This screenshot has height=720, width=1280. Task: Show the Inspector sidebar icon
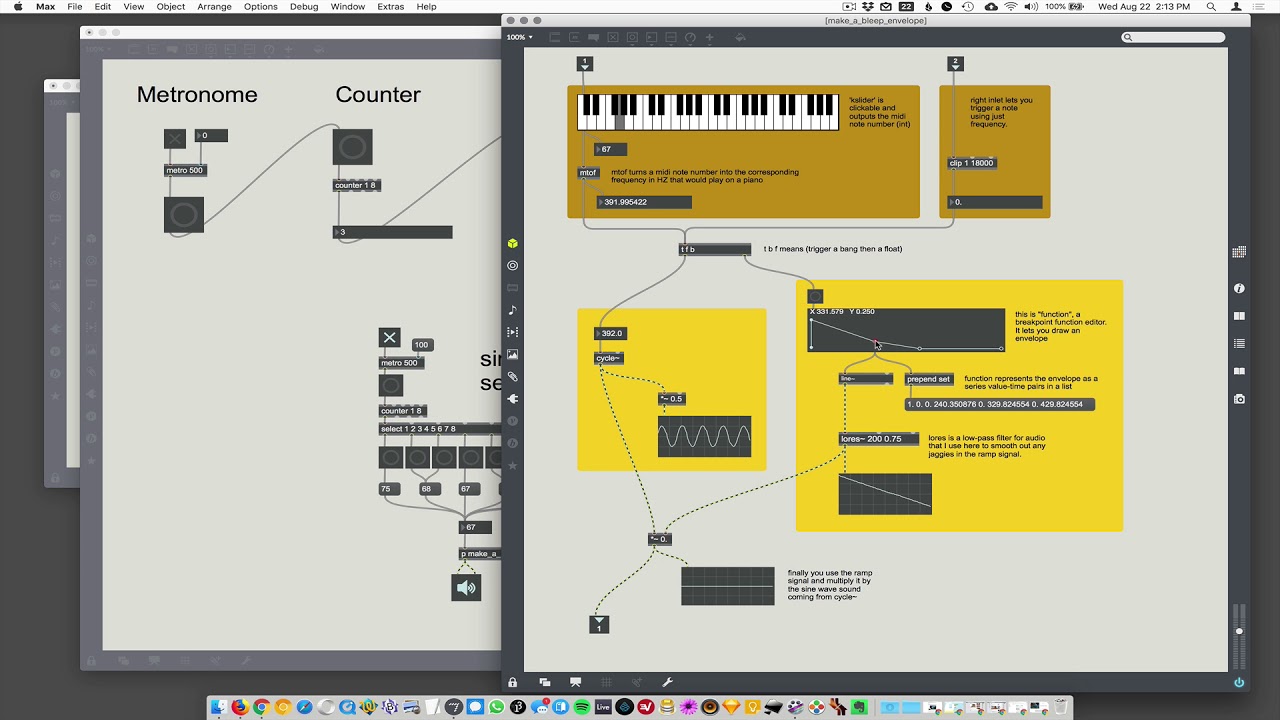tap(1239, 288)
